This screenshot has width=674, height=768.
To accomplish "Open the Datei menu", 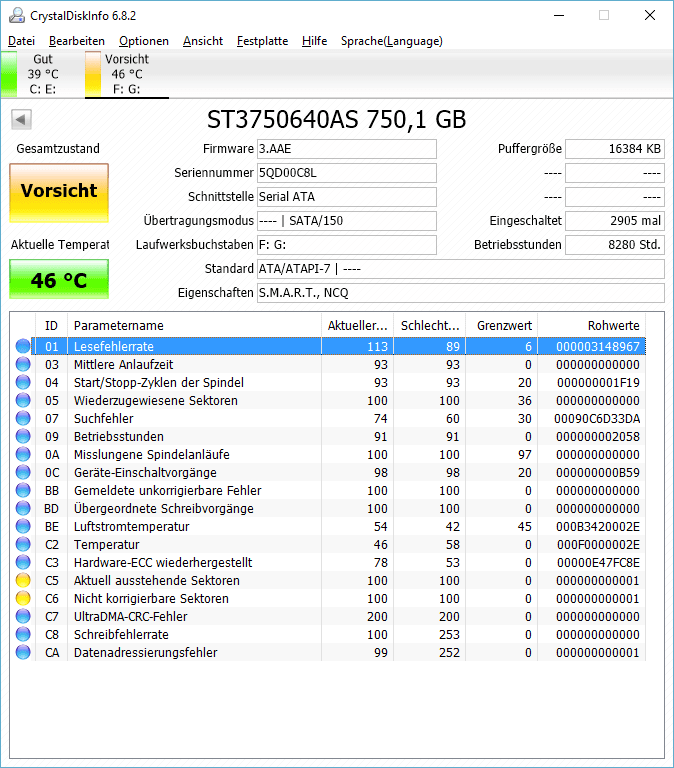I will 22,41.
